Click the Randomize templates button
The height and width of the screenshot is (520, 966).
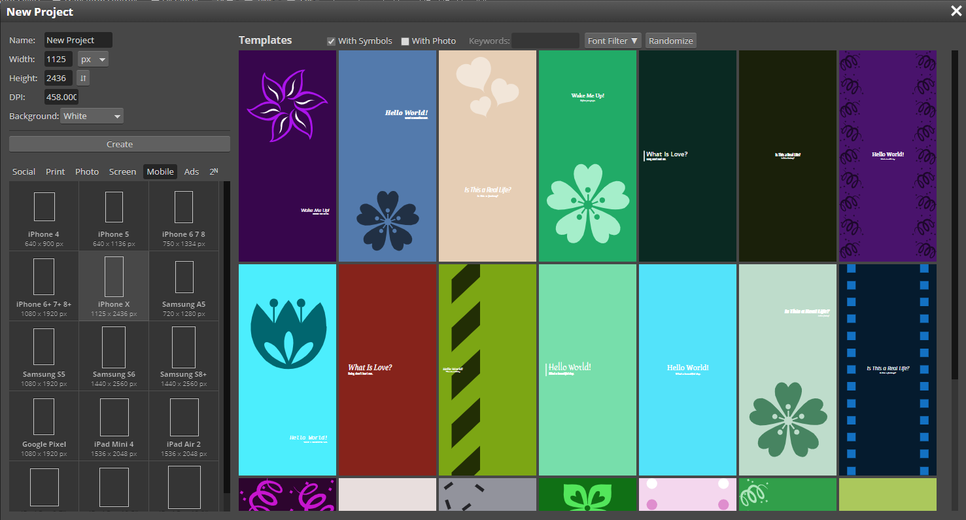[670, 41]
